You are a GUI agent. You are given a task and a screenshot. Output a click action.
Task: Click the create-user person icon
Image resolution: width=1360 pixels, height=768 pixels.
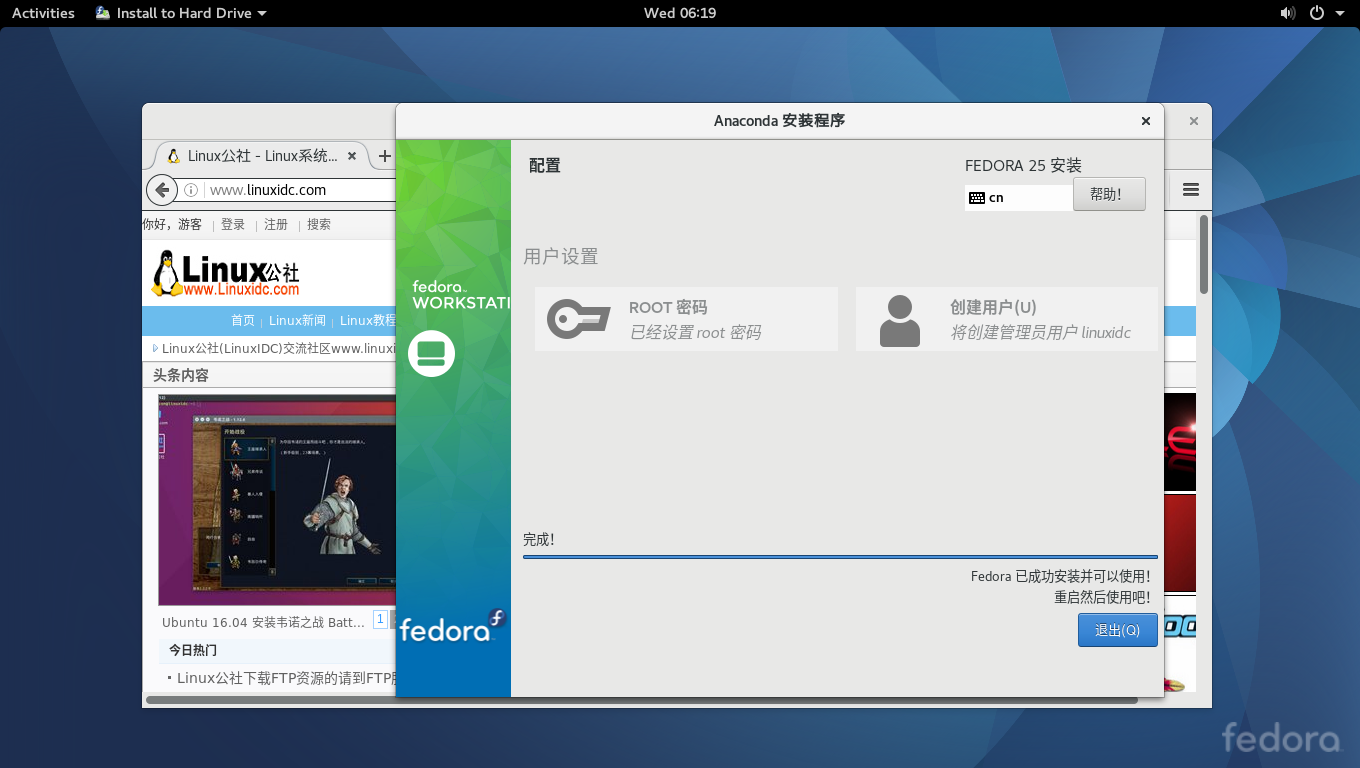click(899, 320)
